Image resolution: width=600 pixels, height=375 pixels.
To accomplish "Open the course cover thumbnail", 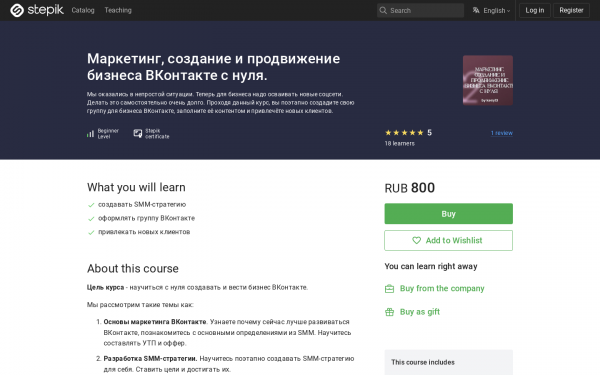I will (x=488, y=80).
